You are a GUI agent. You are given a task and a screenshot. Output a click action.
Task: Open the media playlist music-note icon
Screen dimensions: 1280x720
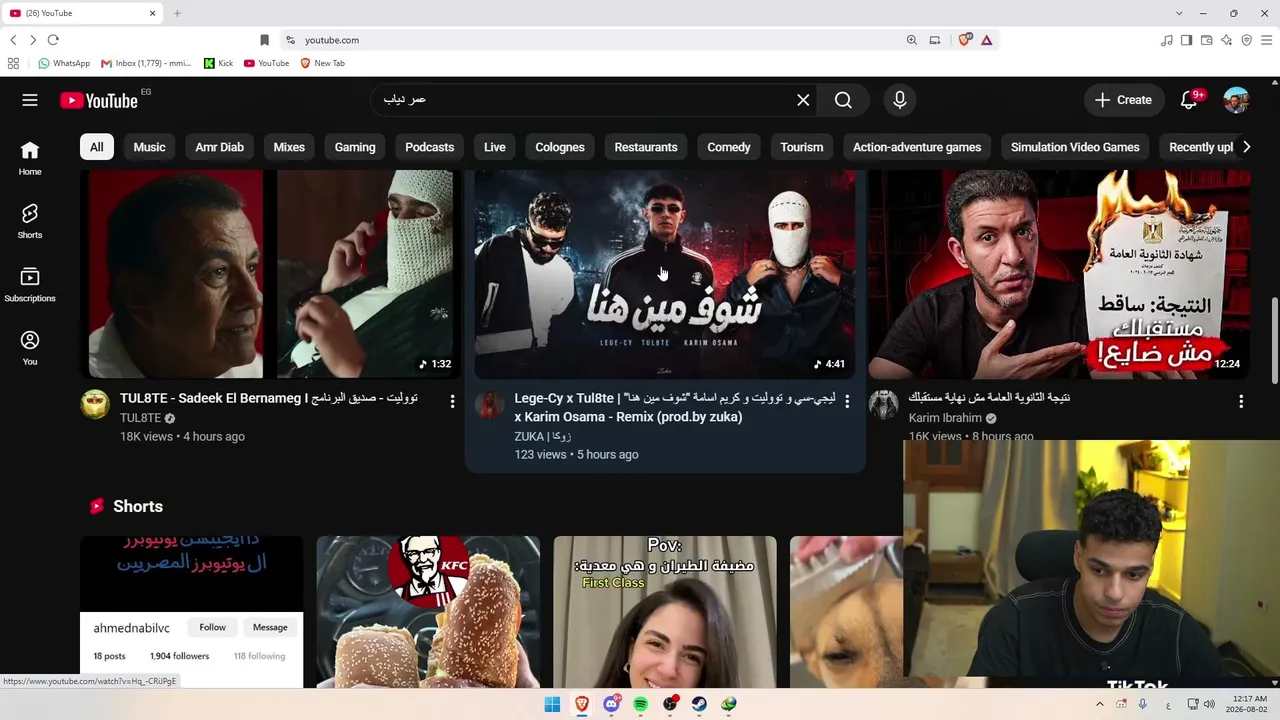click(x=1166, y=40)
